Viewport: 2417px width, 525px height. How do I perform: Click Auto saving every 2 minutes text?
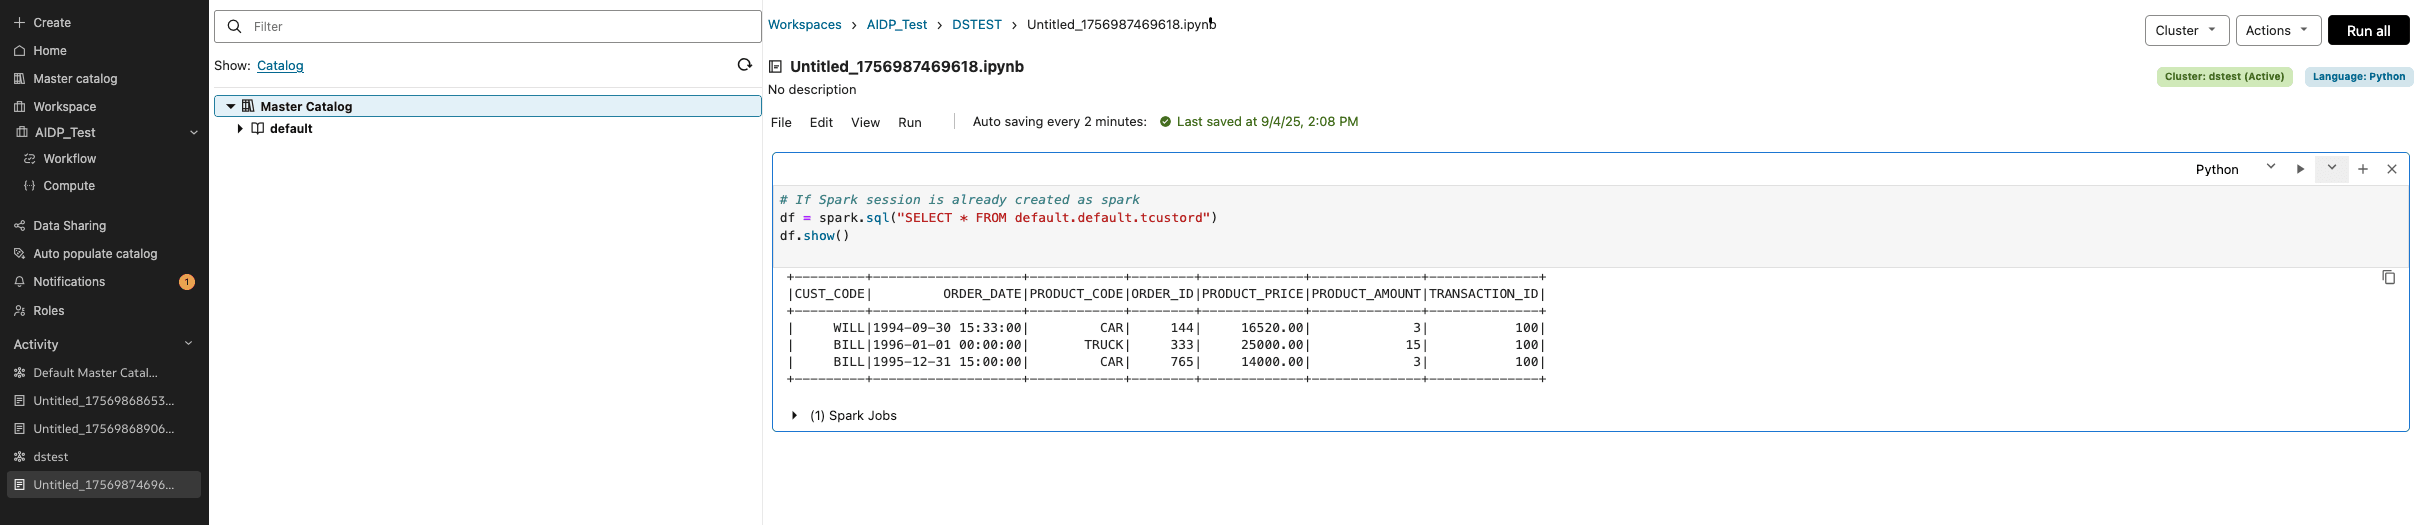click(x=1060, y=121)
